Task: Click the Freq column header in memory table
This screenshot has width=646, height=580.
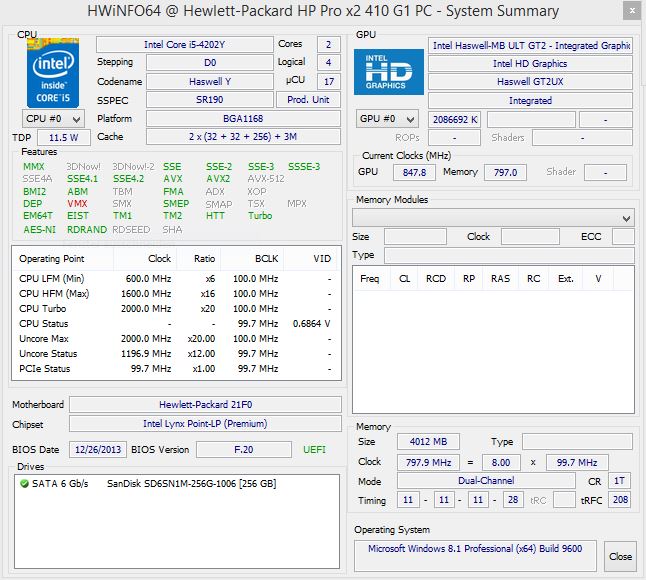Action: [372, 279]
